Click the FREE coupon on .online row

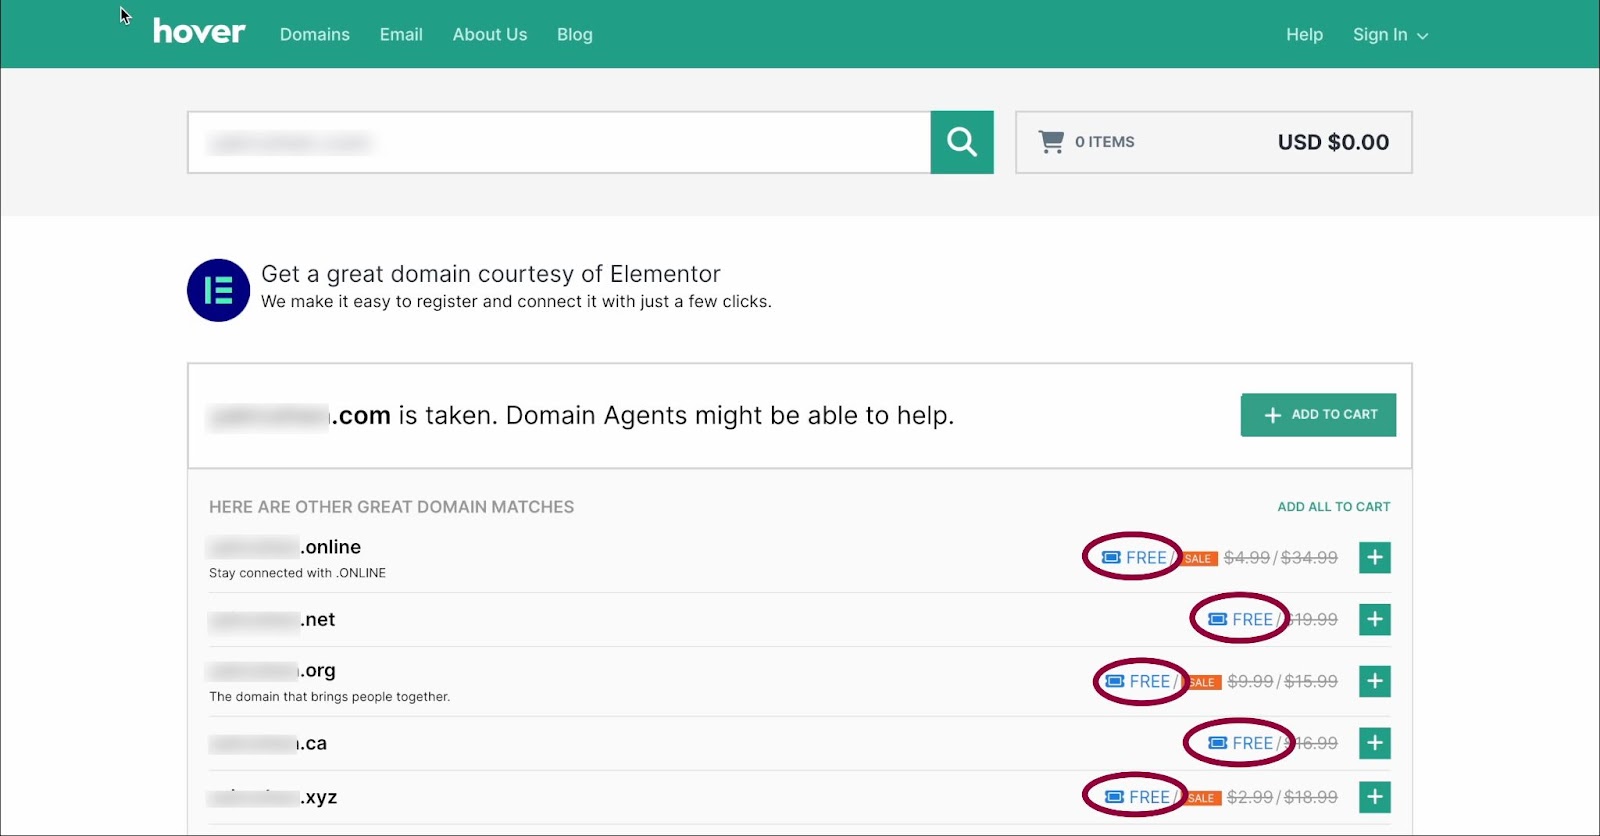(1134, 558)
